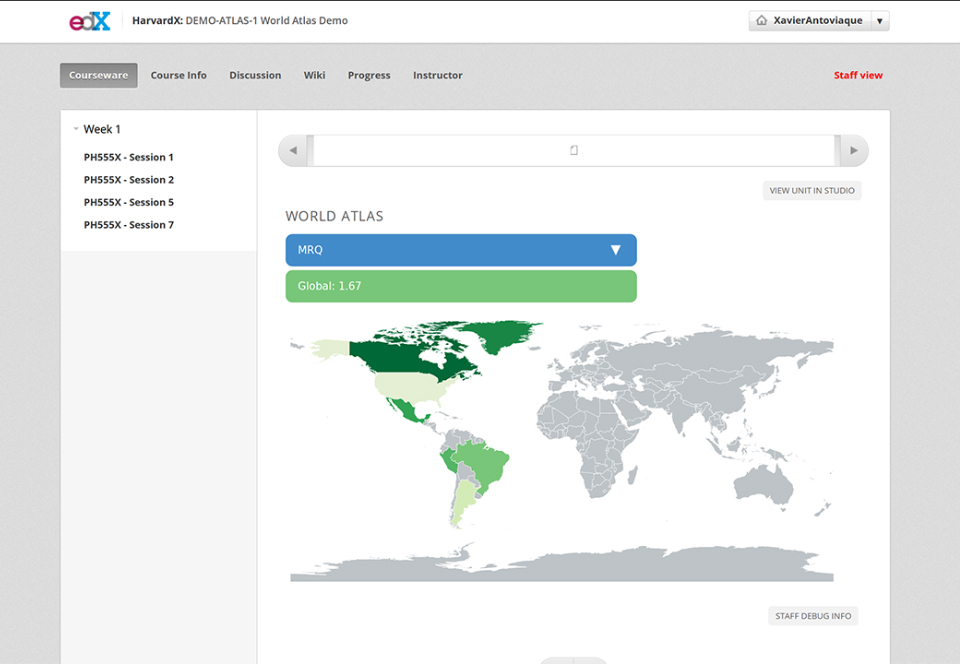
Task: Open PH555X - Session 2
Action: pos(129,180)
